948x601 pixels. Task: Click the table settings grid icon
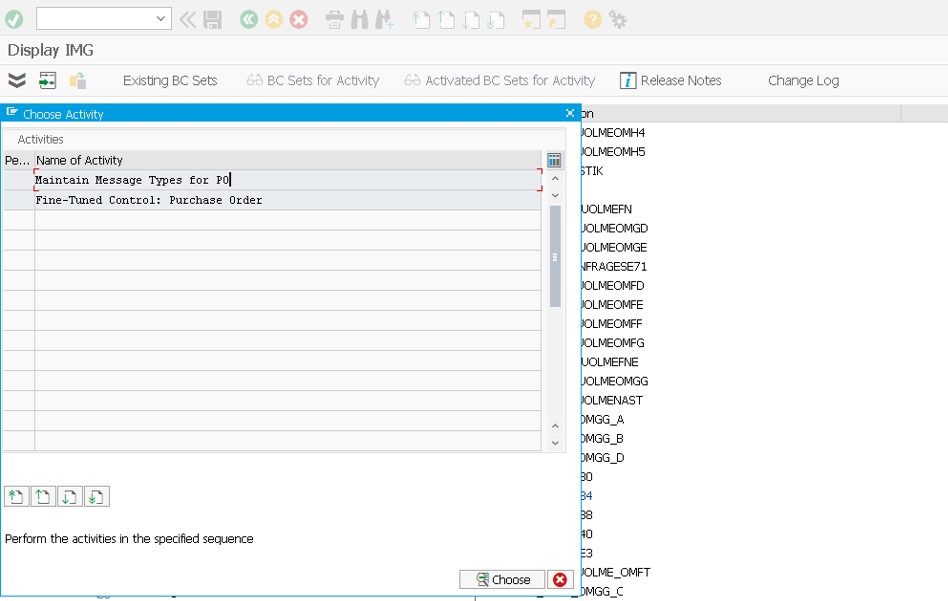click(x=554, y=160)
